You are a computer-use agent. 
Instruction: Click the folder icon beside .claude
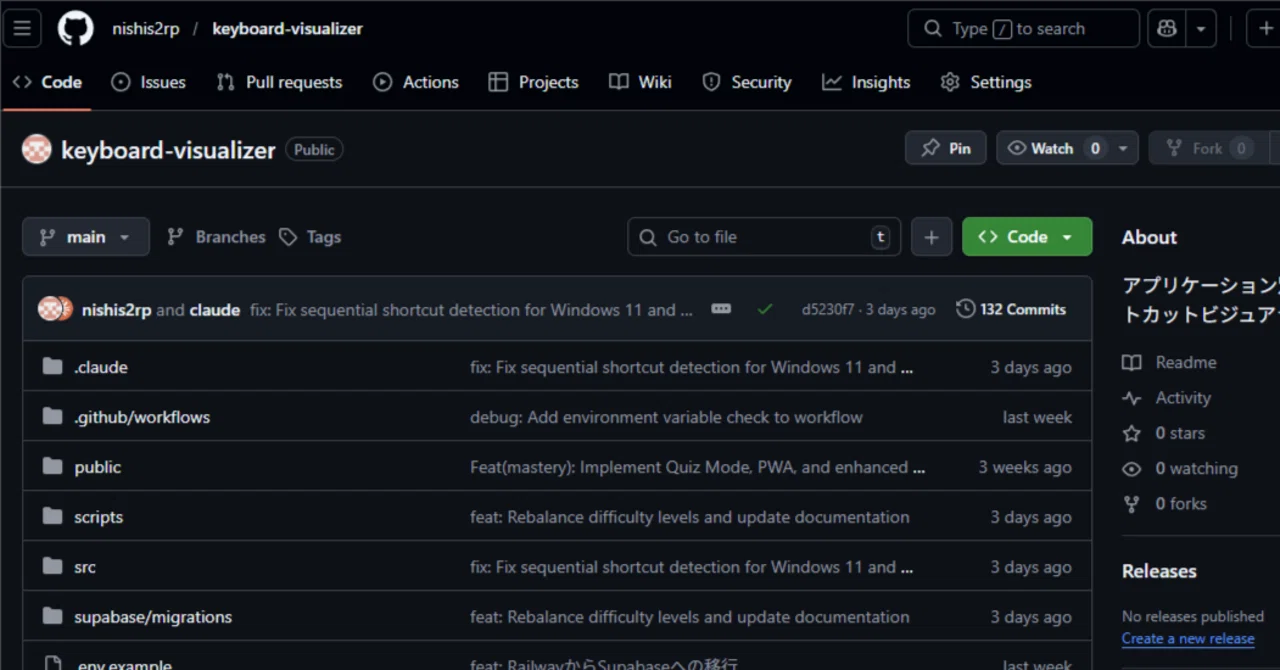click(x=53, y=367)
